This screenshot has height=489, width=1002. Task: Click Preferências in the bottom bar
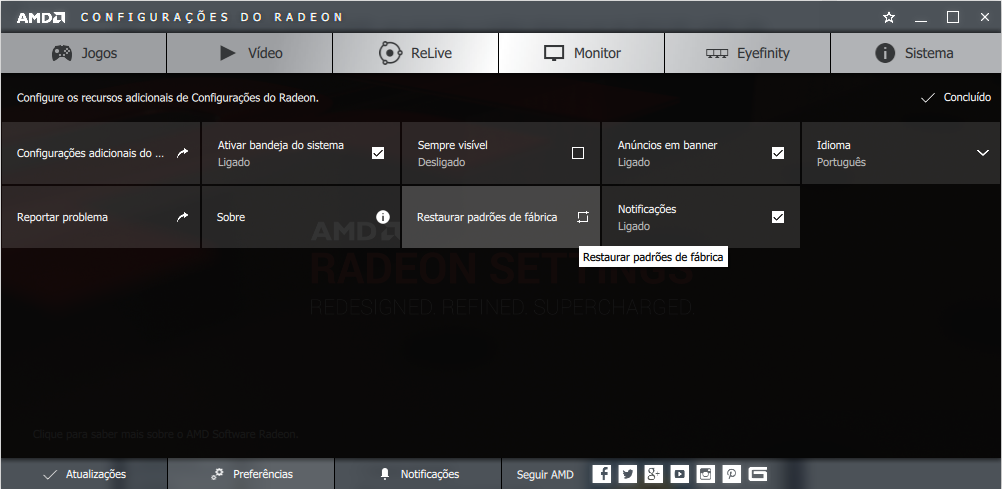click(x=251, y=474)
